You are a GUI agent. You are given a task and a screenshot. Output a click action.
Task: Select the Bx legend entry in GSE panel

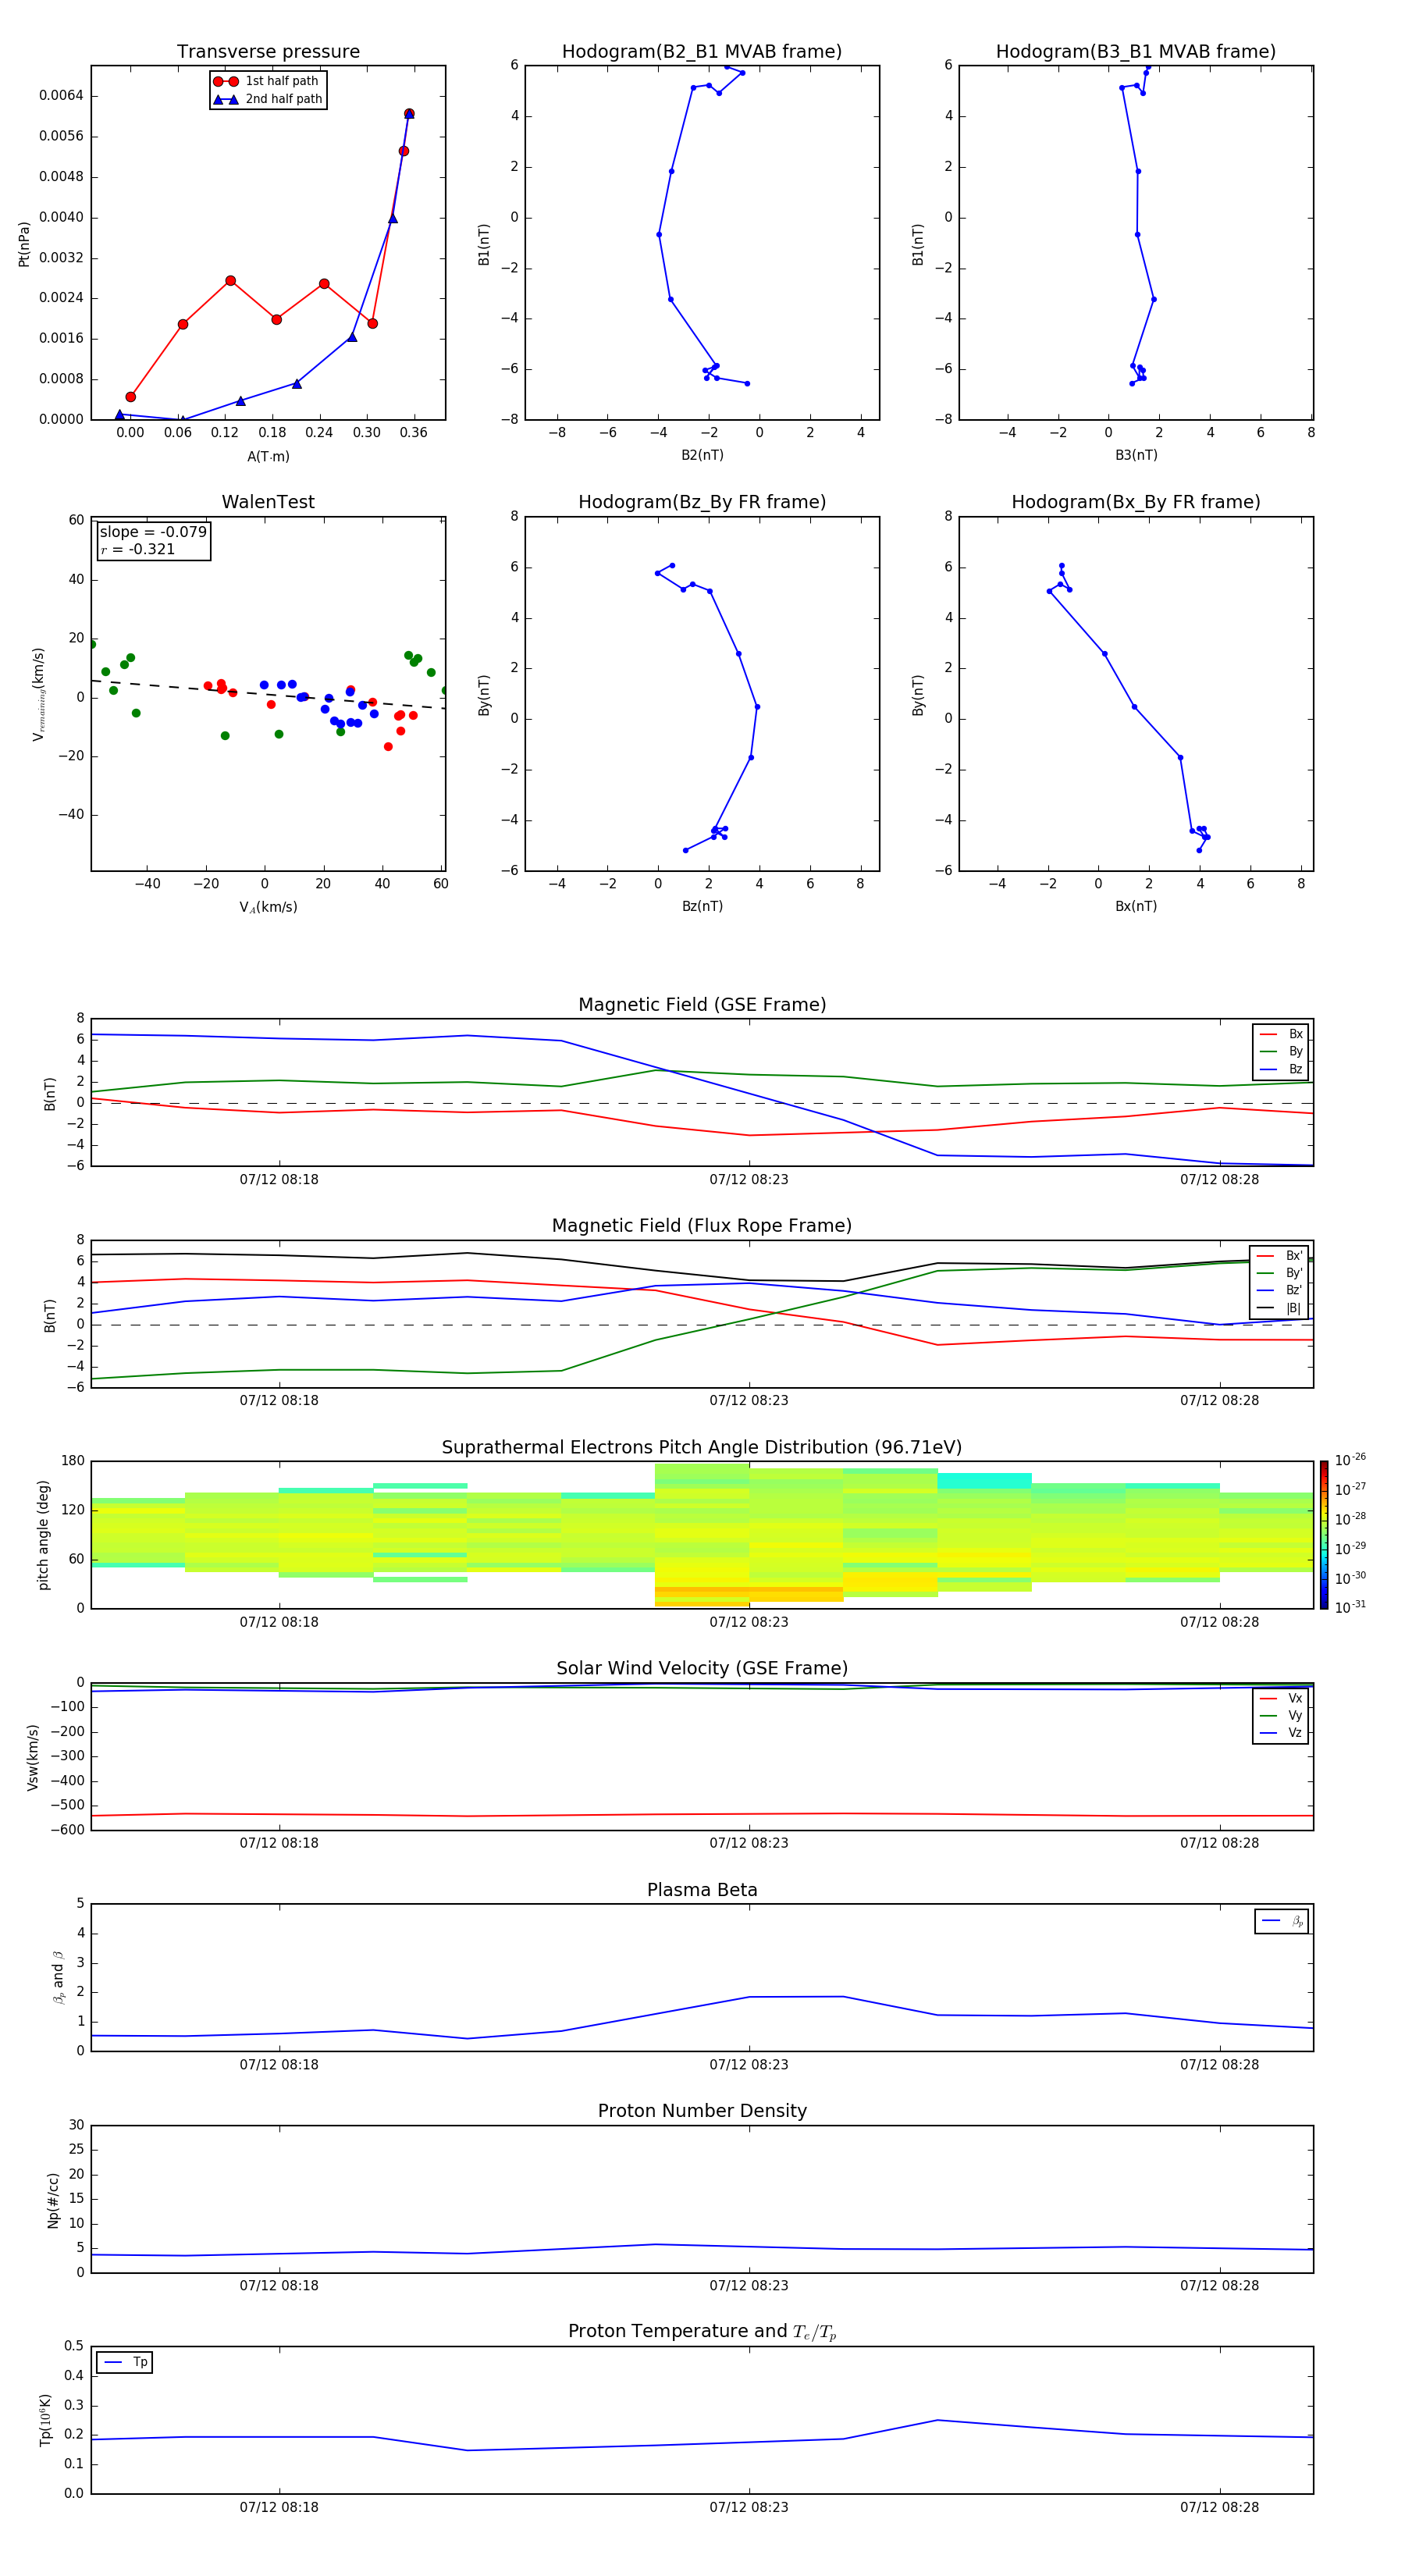click(1281, 1034)
